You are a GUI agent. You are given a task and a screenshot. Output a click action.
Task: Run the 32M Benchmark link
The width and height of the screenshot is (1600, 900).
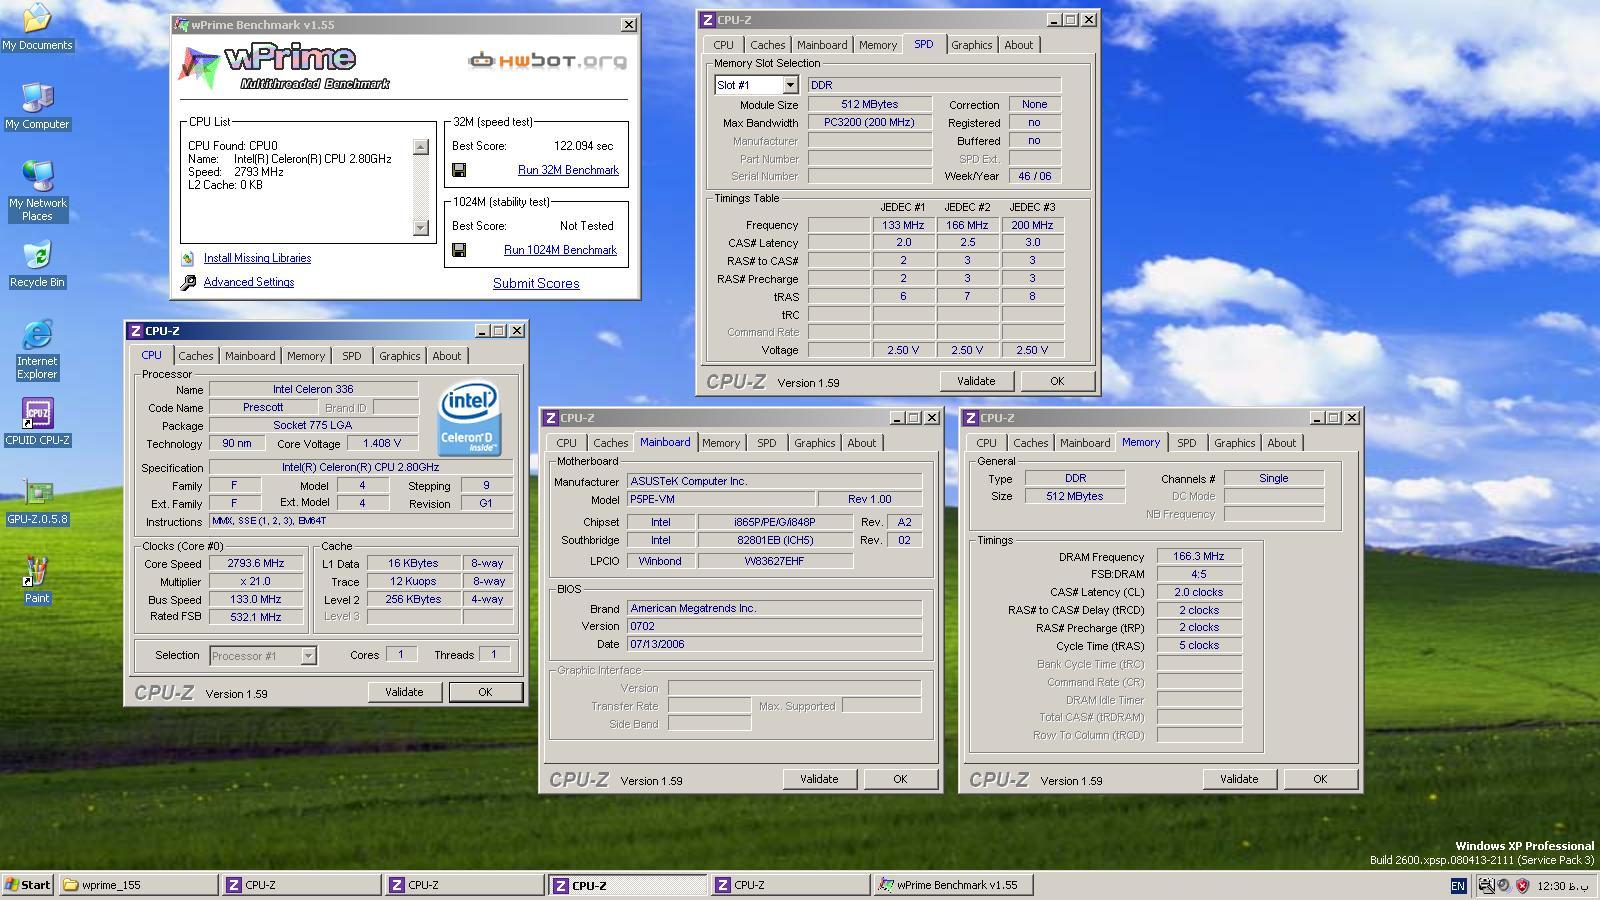(568, 170)
